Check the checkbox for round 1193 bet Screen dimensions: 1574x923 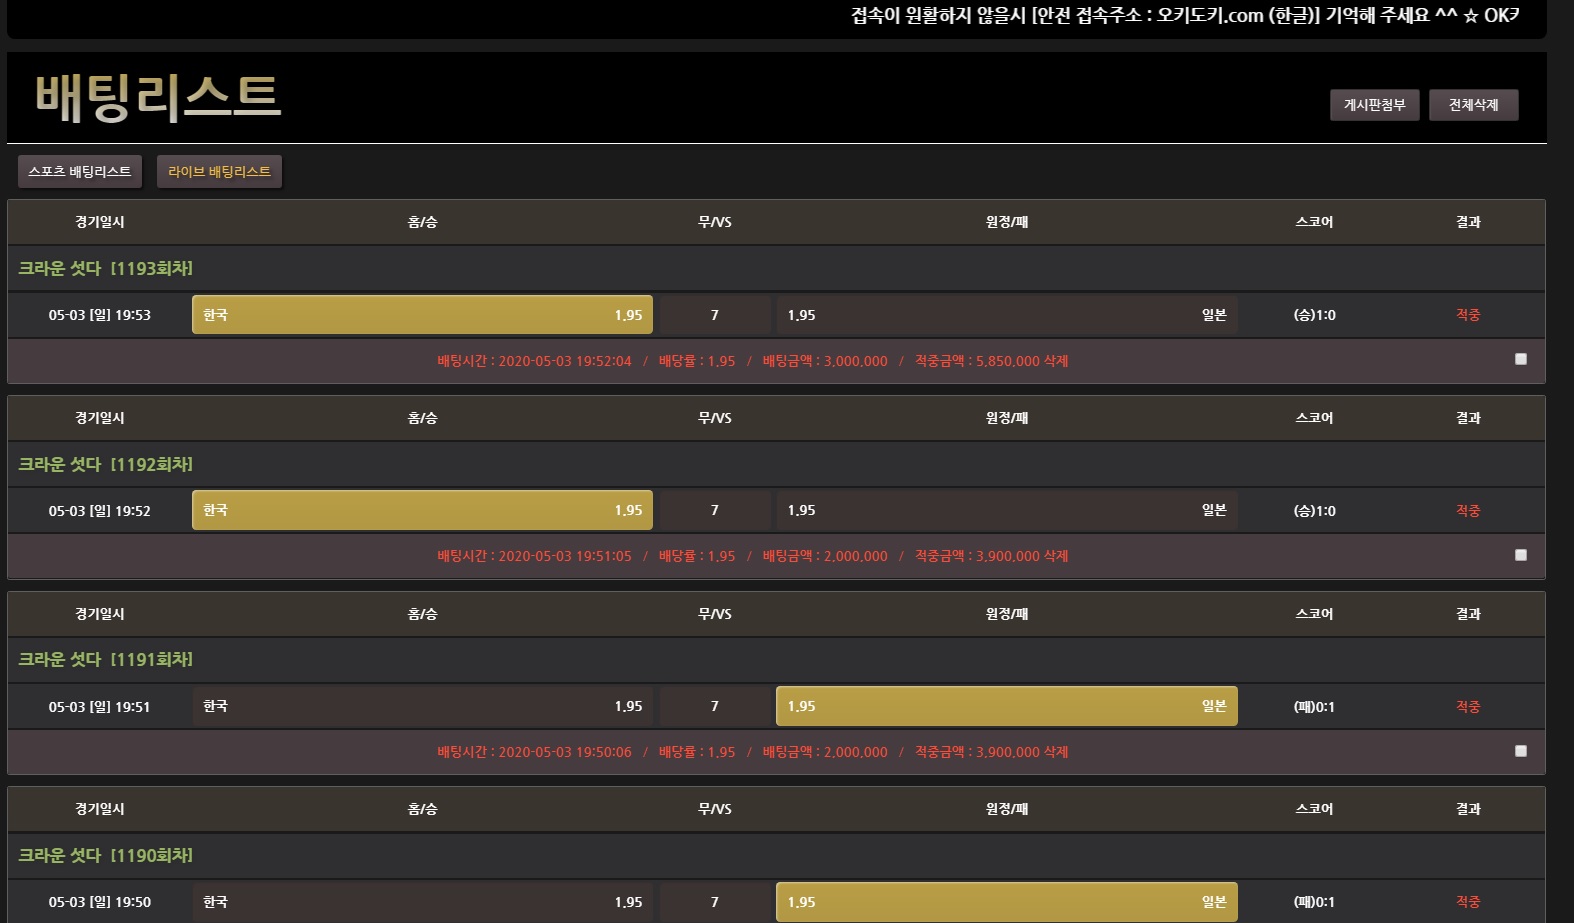tap(1520, 359)
